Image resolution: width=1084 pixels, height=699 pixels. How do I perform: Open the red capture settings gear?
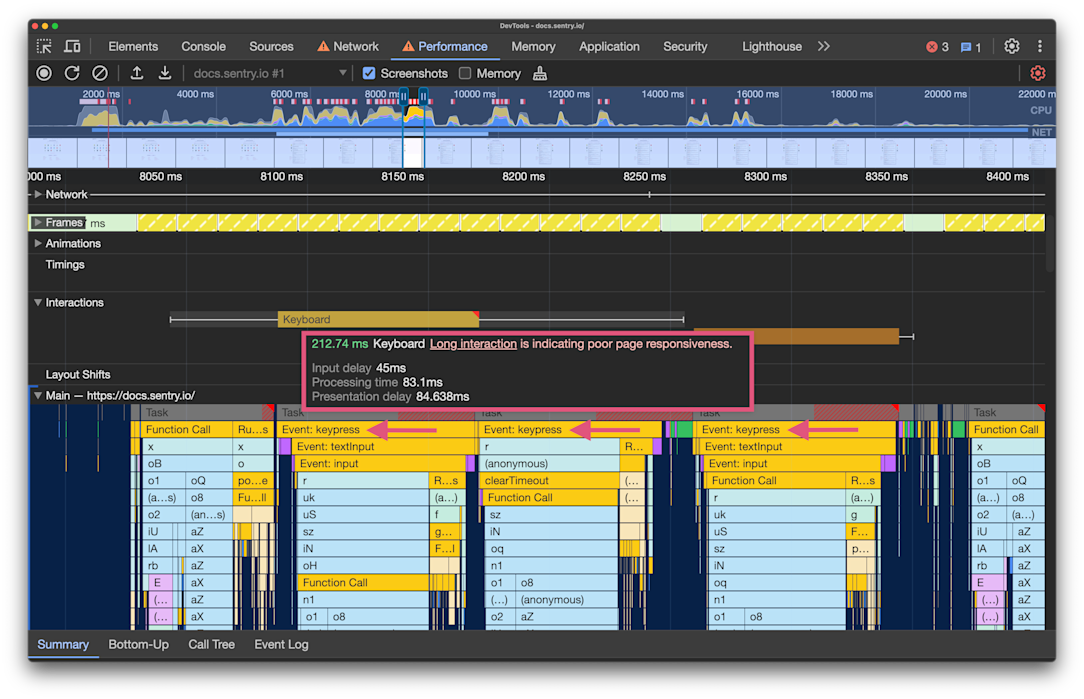(1037, 73)
